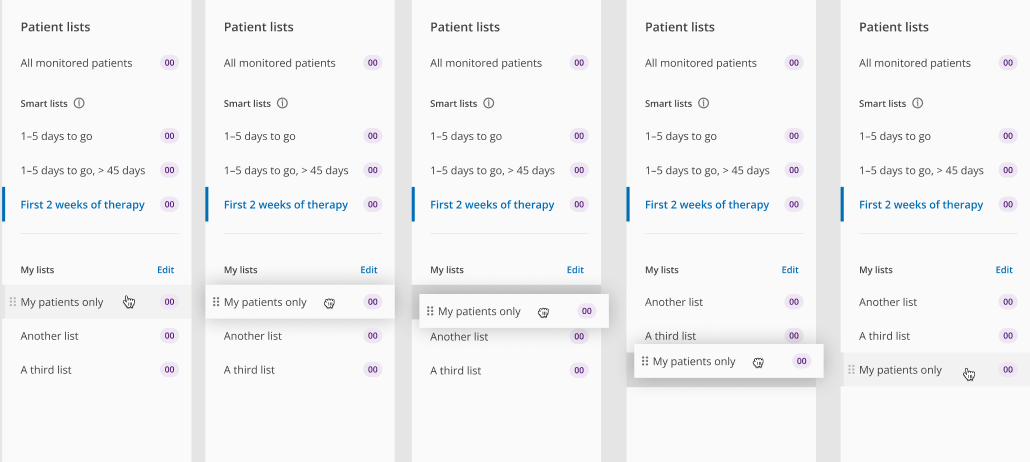This screenshot has height=462, width=1030.
Task: Click Smart lists info icon in leftmost panel
Action: (x=80, y=103)
